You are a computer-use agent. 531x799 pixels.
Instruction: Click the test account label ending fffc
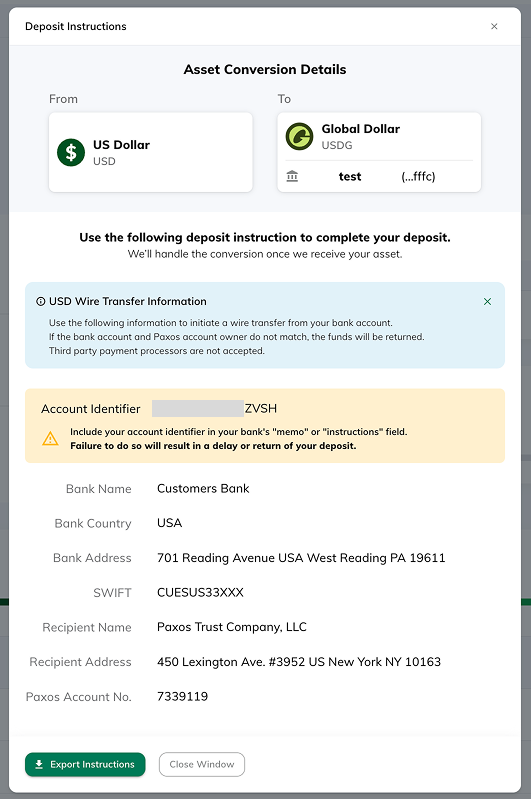point(387,177)
